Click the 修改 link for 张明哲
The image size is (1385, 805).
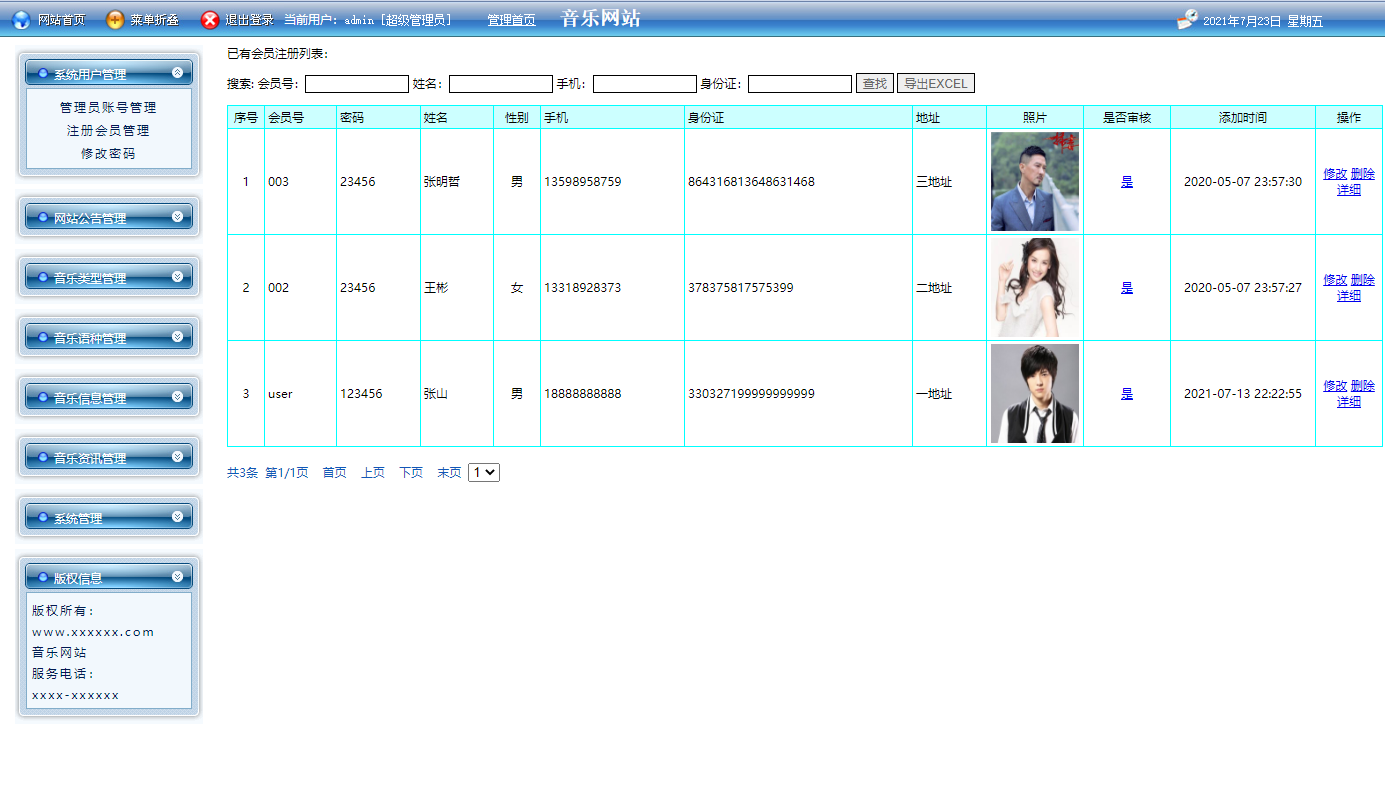1335,173
